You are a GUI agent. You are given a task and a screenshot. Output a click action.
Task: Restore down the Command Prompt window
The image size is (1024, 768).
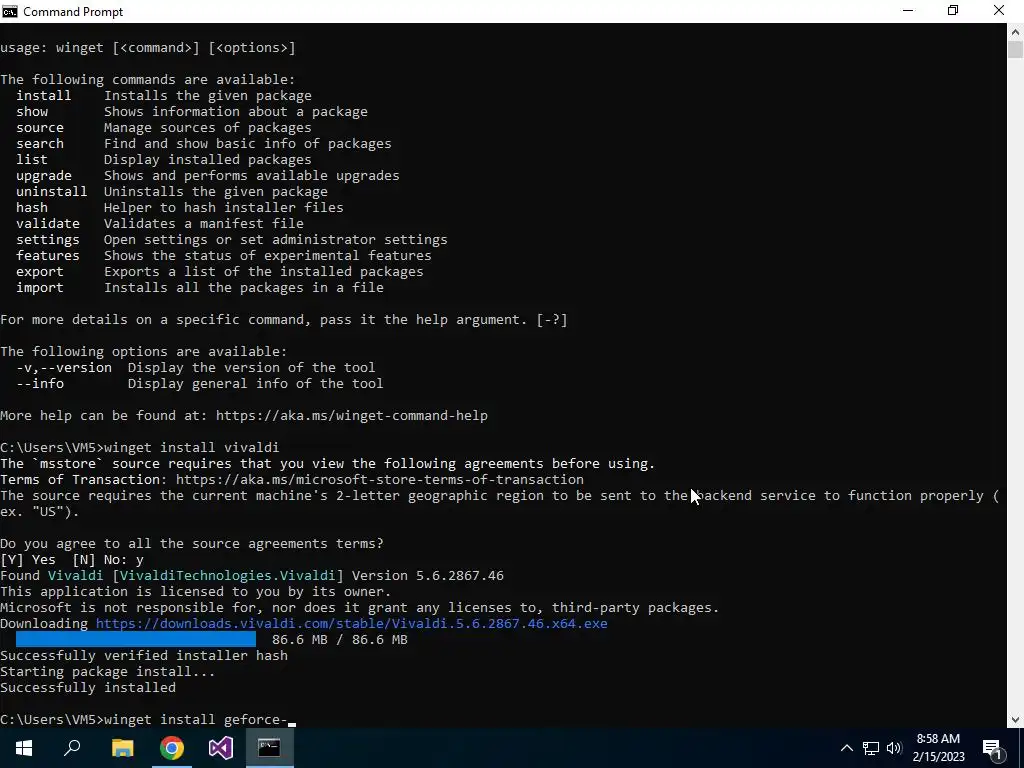(x=953, y=11)
